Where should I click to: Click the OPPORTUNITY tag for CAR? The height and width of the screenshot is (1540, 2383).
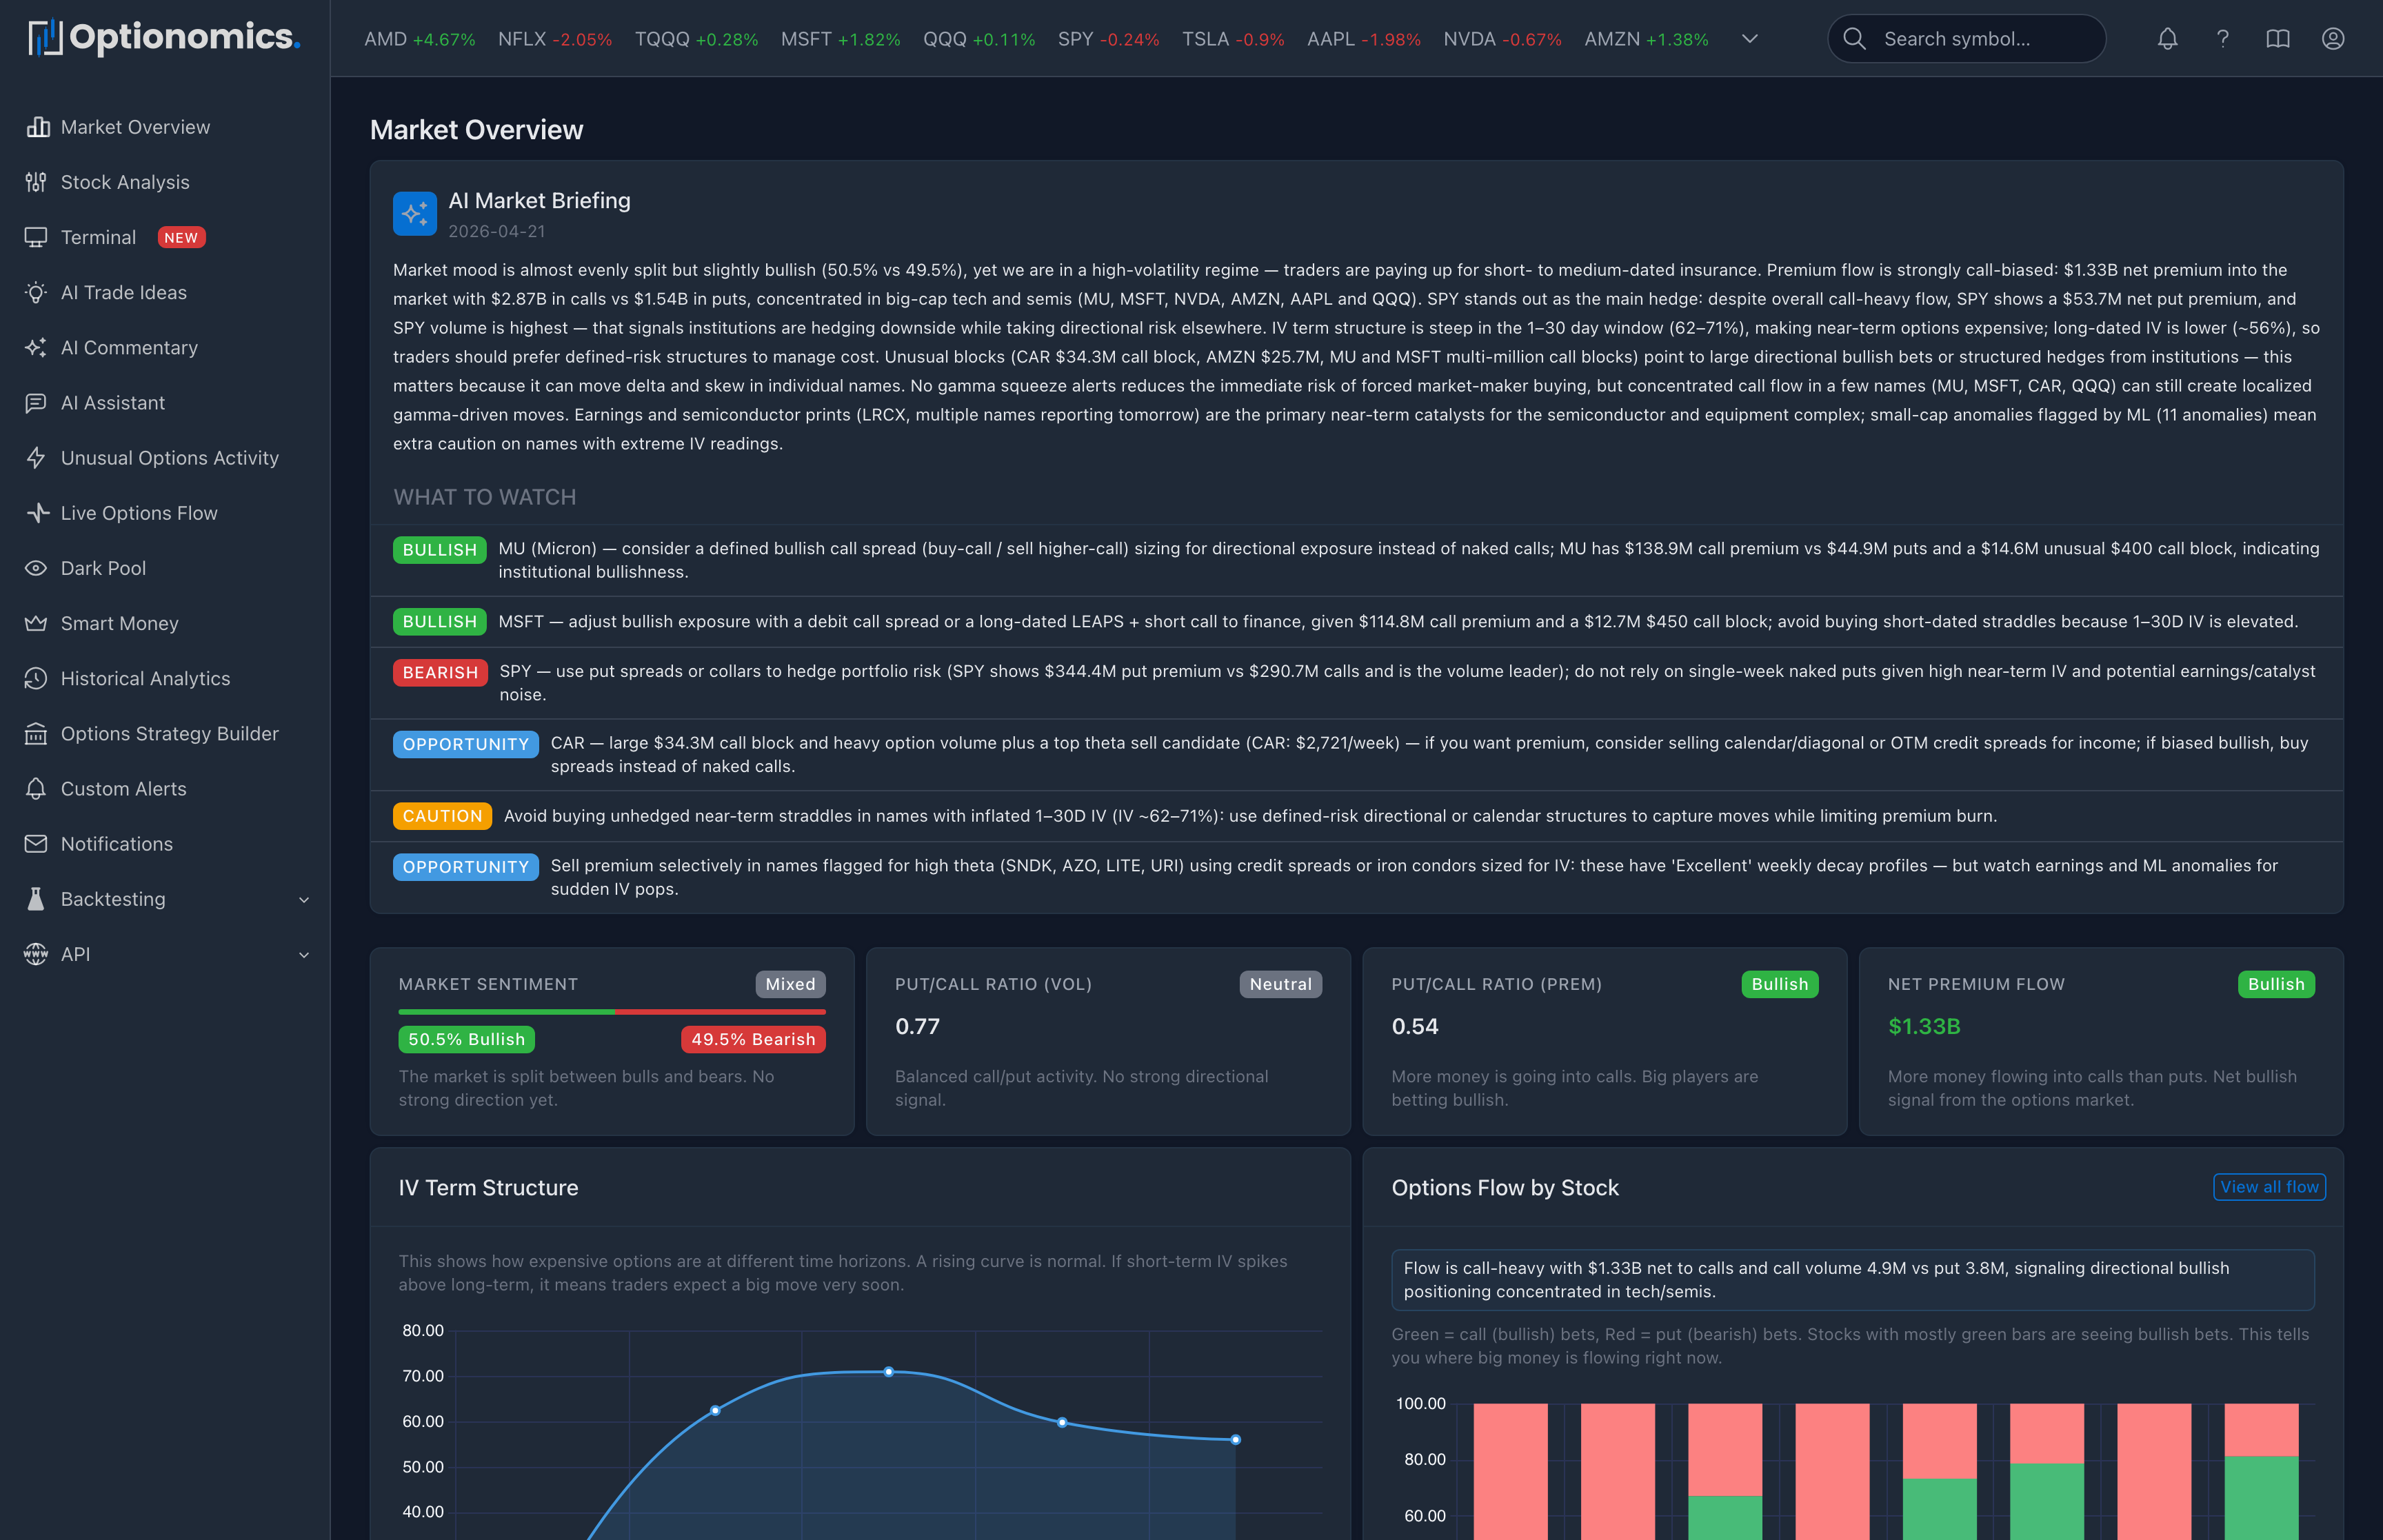tap(465, 744)
